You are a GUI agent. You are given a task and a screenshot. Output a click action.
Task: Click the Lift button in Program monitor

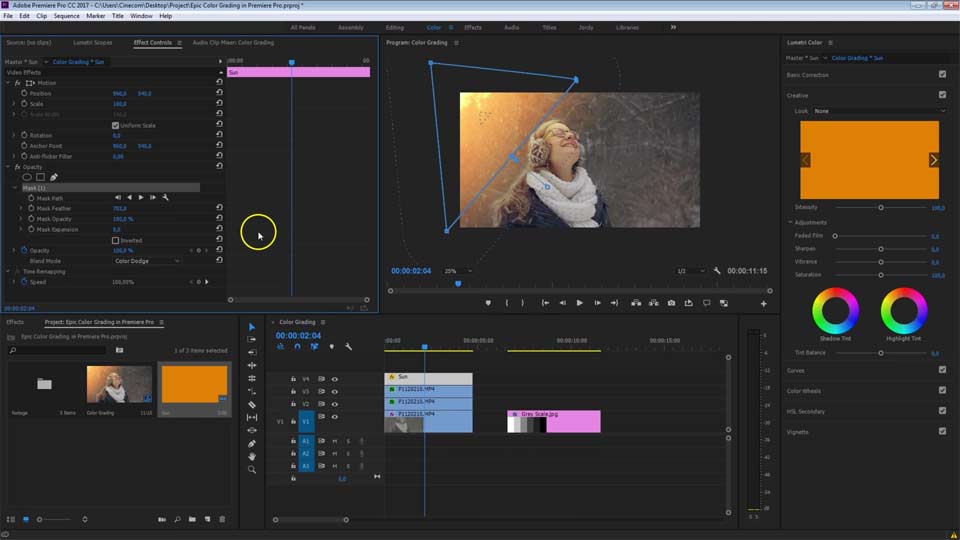[636, 303]
